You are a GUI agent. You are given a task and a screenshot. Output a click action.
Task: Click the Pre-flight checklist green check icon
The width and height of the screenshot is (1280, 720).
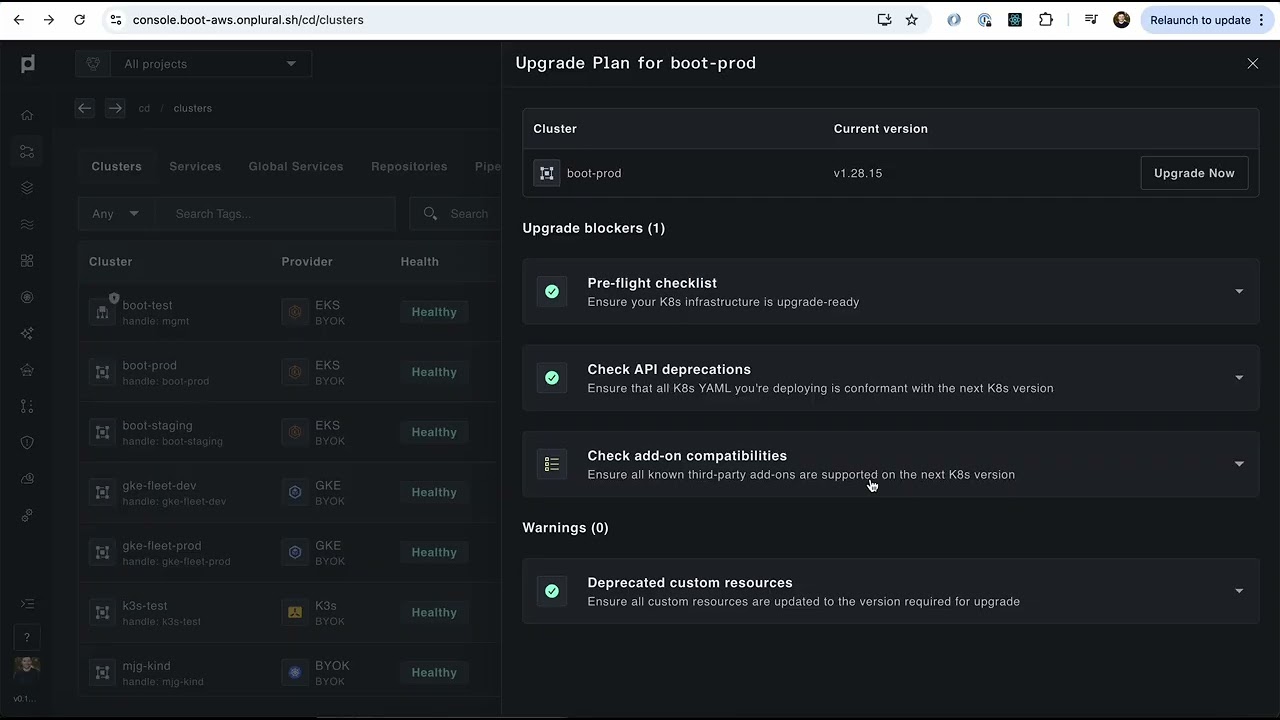pyautogui.click(x=552, y=292)
